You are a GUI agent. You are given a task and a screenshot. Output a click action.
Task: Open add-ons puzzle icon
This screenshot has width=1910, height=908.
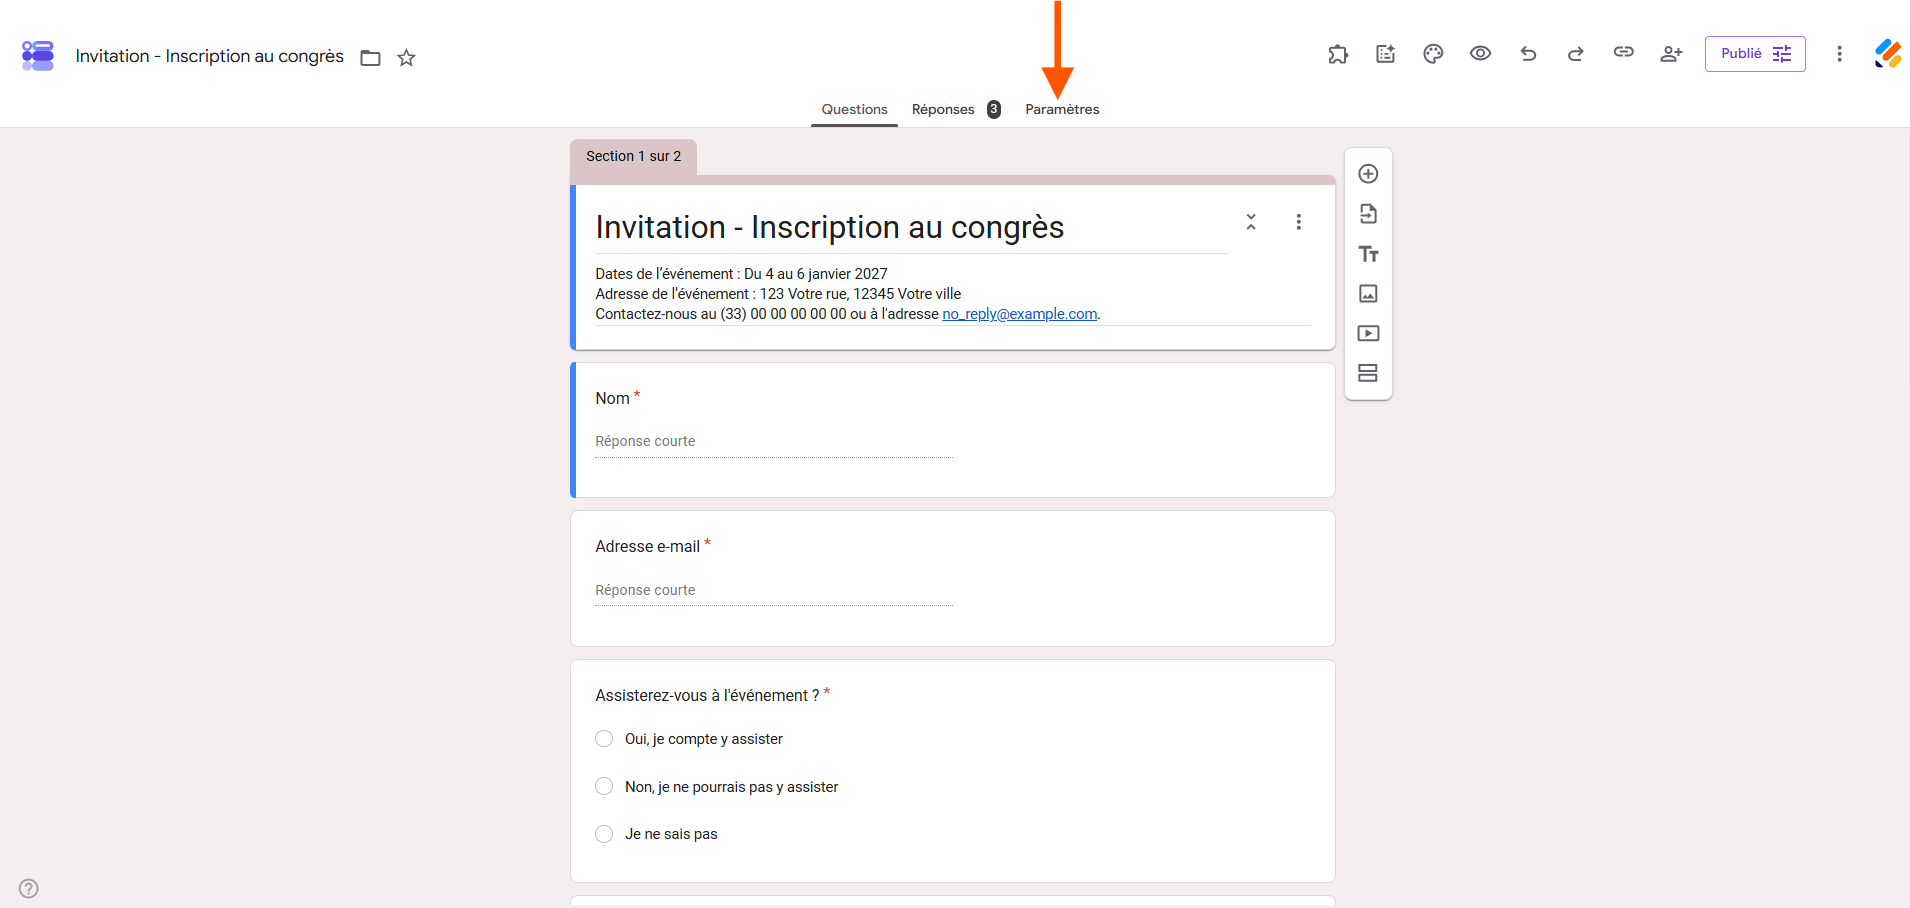1338,54
